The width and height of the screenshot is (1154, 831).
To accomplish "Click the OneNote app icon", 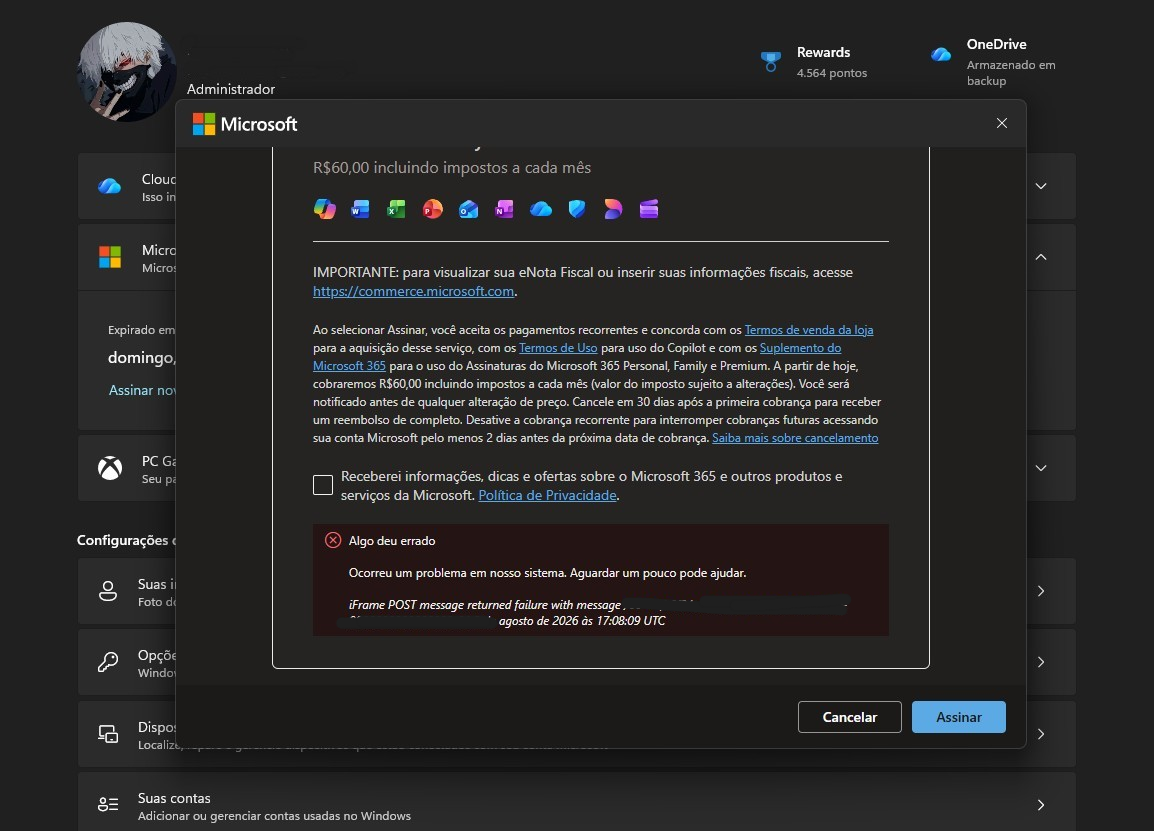I will [x=504, y=209].
